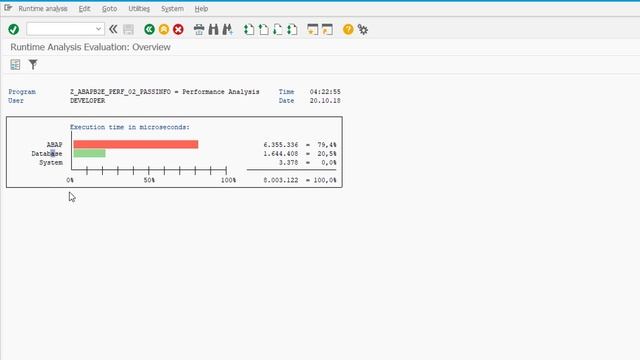Image resolution: width=640 pixels, height=360 pixels.
Task: Open the Edit menu
Action: click(x=84, y=9)
